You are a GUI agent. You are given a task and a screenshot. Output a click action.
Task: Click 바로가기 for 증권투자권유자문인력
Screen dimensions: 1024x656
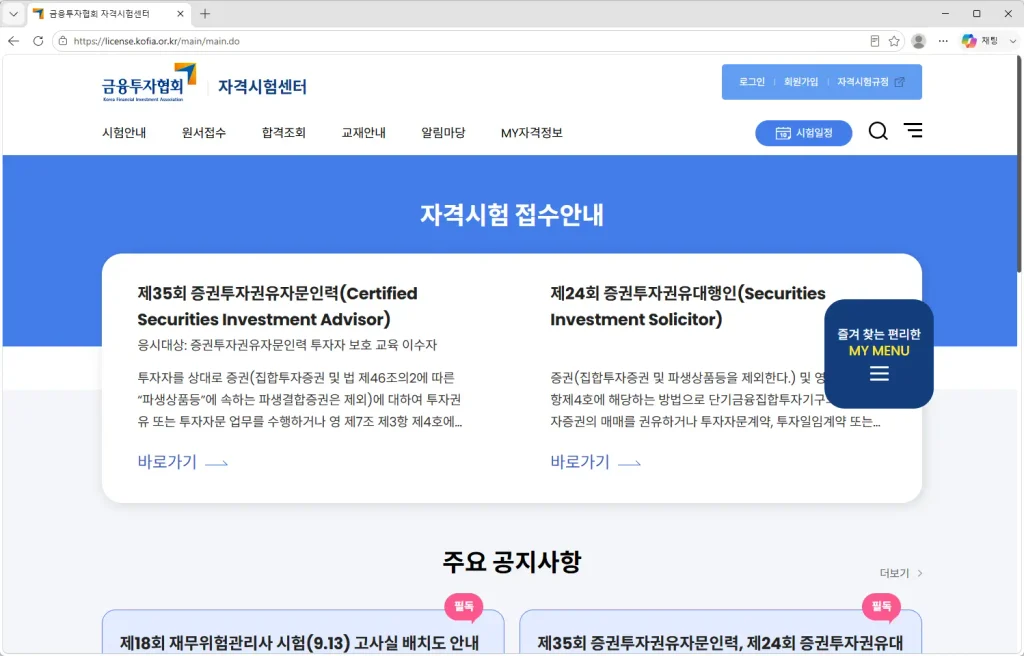tap(182, 462)
